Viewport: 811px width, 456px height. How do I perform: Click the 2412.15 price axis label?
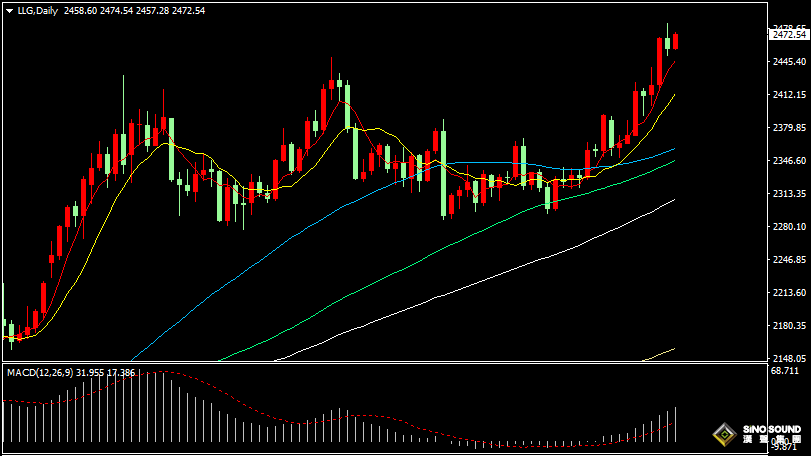pyautogui.click(x=788, y=95)
